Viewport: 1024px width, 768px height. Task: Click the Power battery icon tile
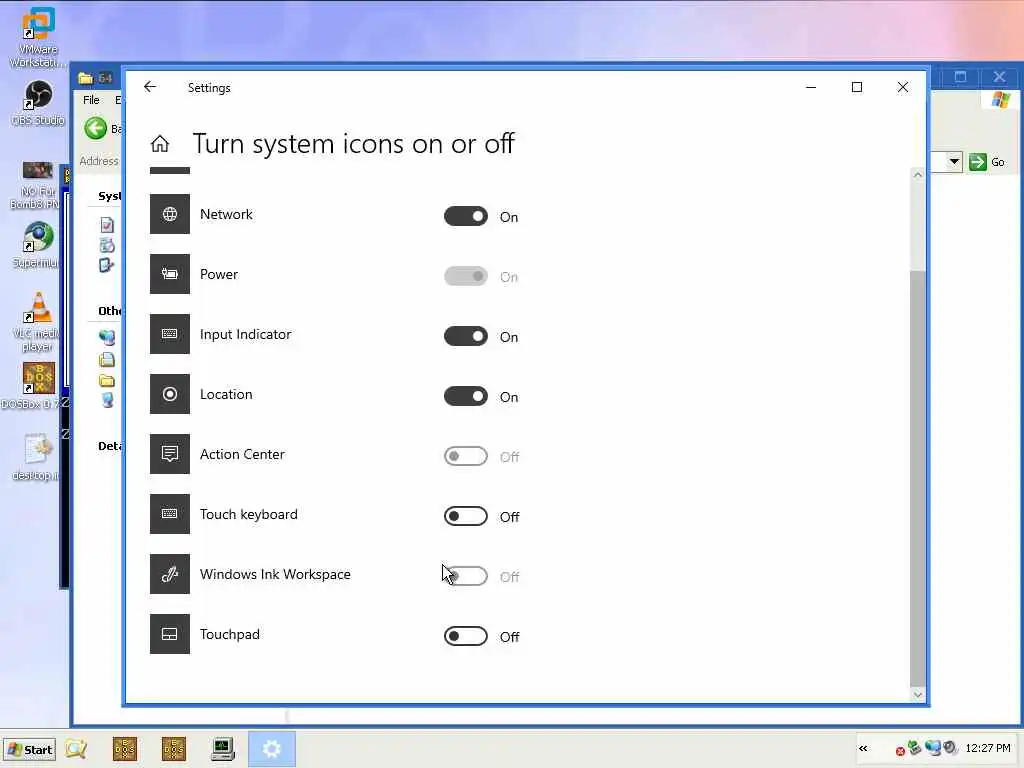[170, 274]
